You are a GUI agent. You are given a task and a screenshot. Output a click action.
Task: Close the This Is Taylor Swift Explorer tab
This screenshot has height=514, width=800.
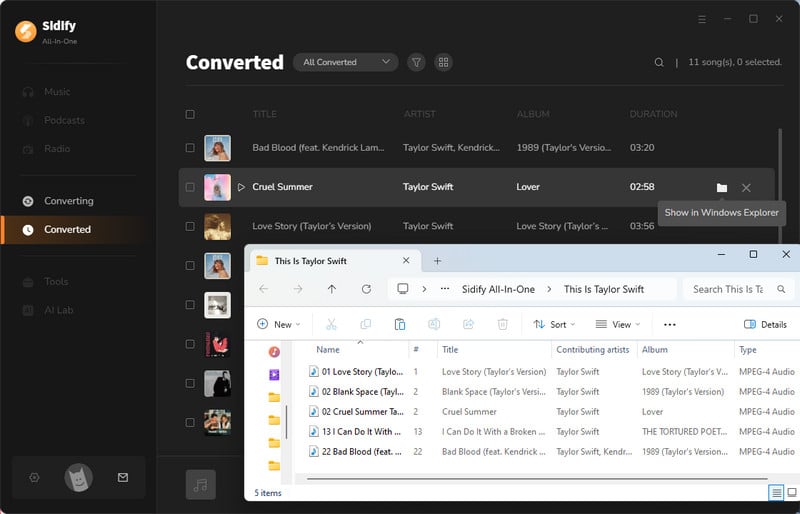click(406, 260)
